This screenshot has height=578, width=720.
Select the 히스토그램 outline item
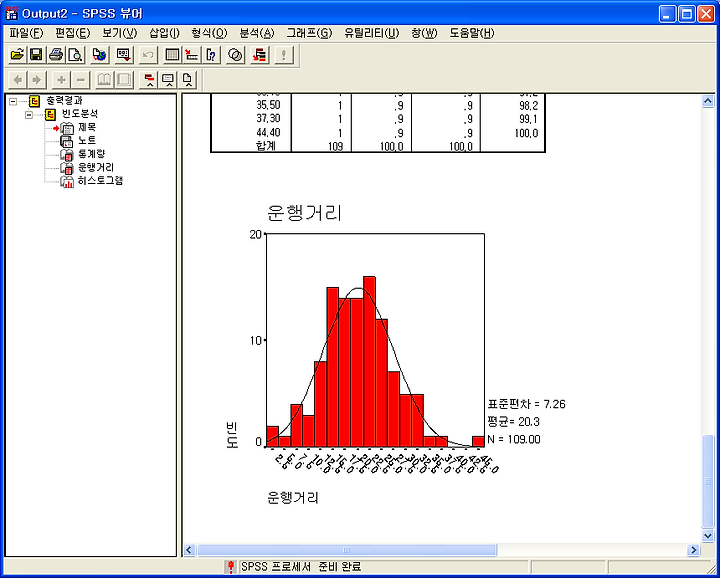100,180
